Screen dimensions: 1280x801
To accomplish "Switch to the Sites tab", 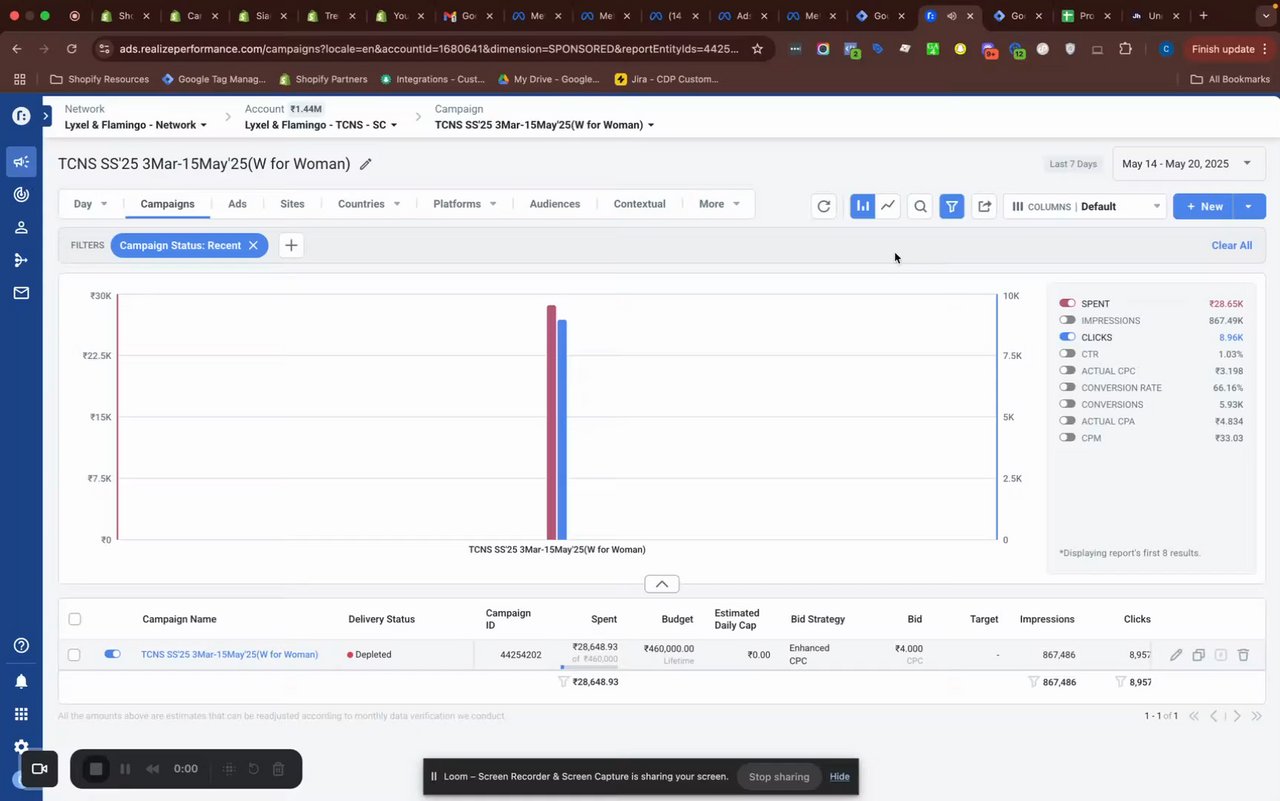I will click(292, 204).
